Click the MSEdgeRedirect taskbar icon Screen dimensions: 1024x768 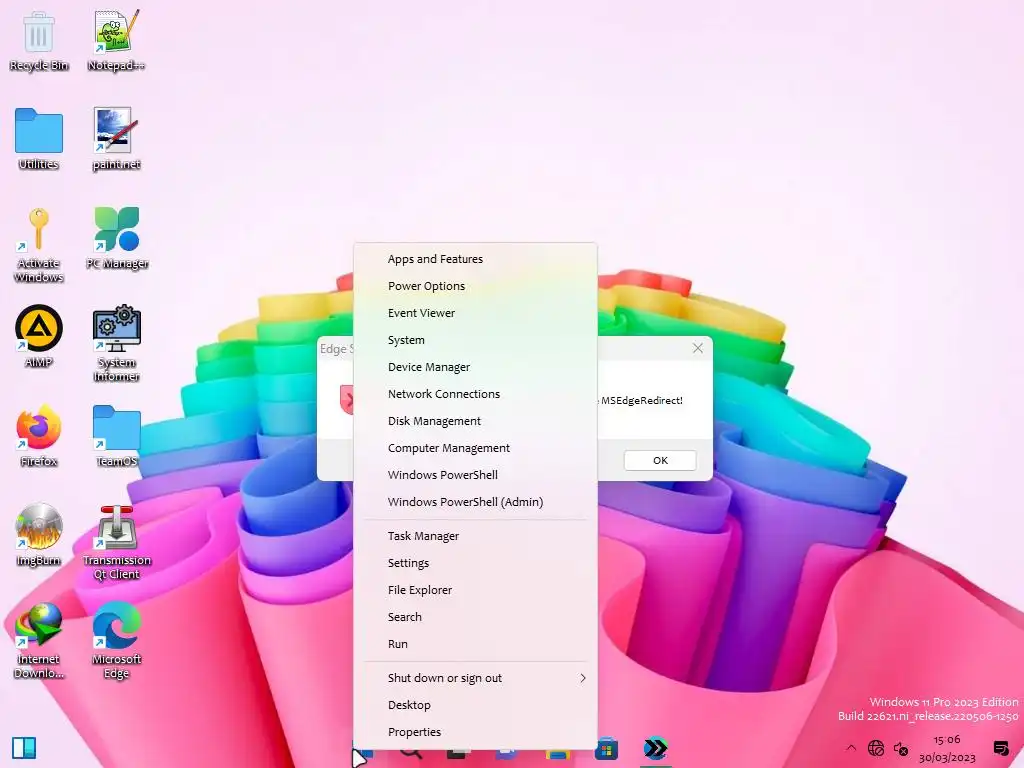click(655, 748)
